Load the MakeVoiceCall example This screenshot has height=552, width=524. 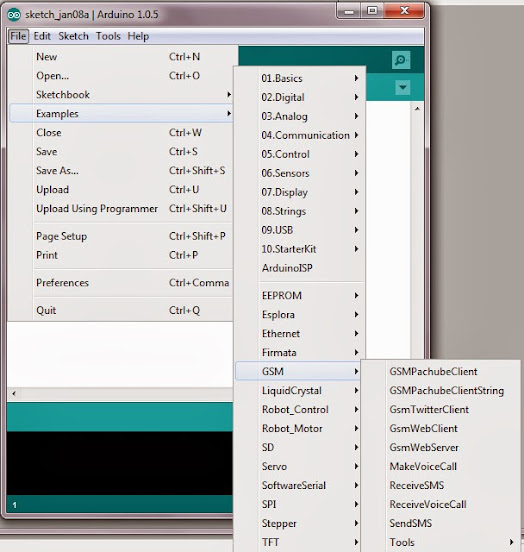(x=440, y=467)
